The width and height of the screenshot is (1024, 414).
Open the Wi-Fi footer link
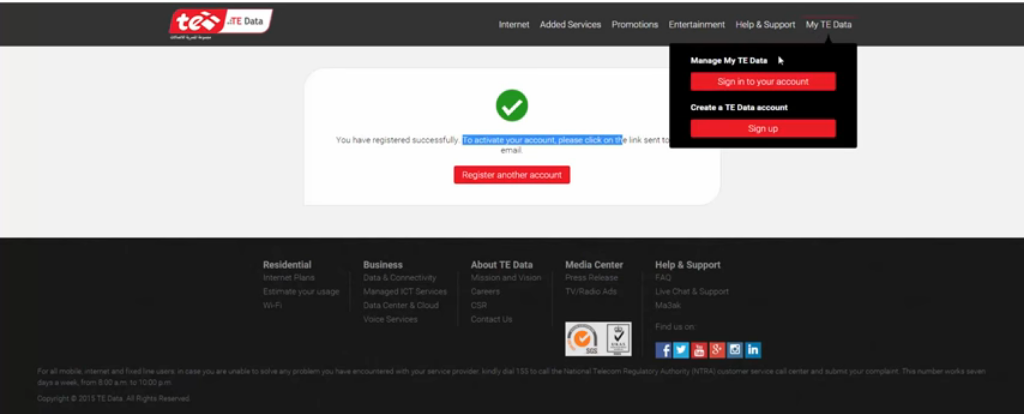272,306
